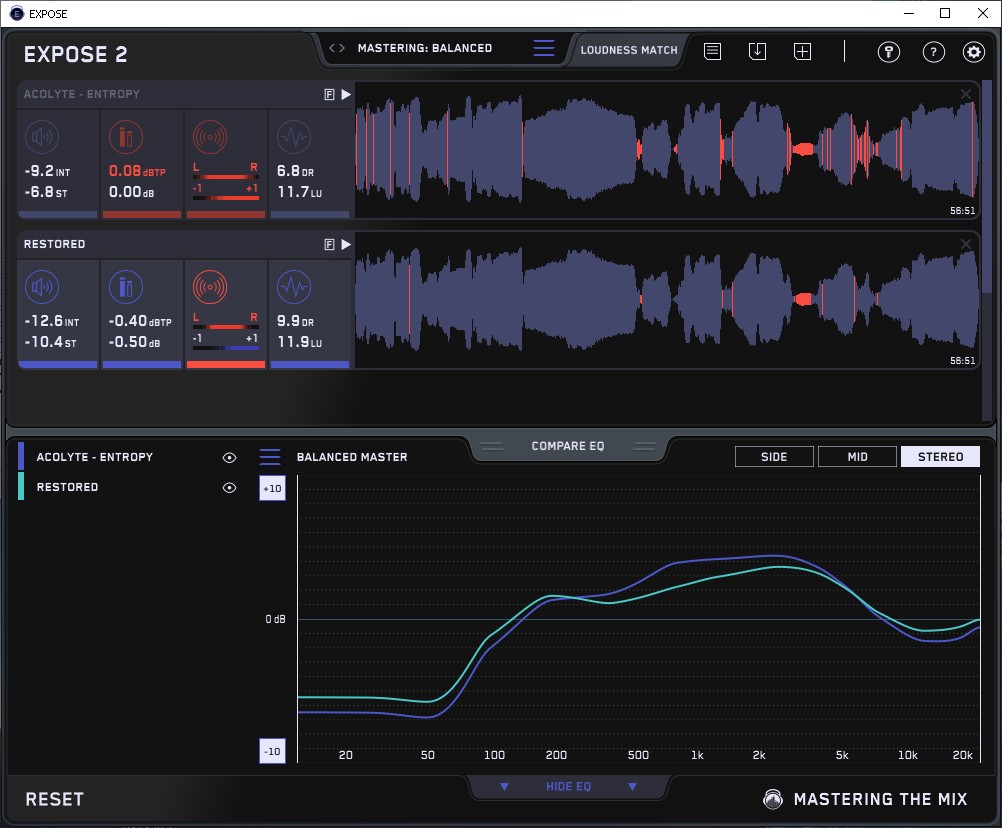Image resolution: width=1002 pixels, height=828 pixels.
Task: Switch to the Mid EQ view
Action: coord(857,457)
